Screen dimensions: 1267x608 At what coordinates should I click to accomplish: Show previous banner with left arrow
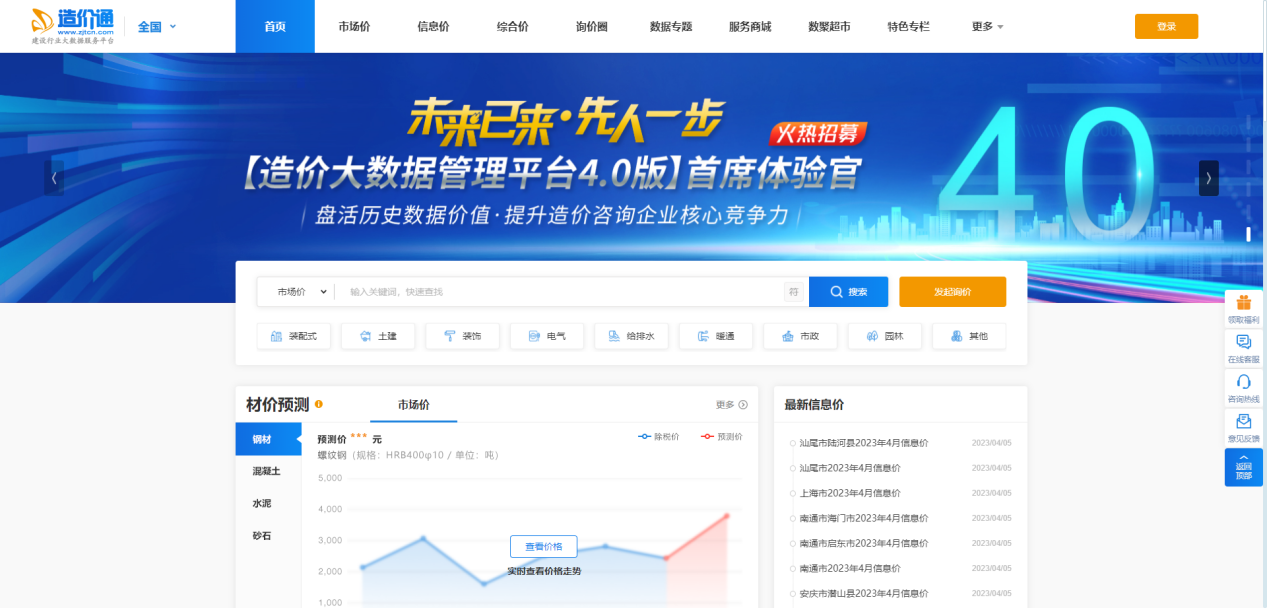click(54, 178)
